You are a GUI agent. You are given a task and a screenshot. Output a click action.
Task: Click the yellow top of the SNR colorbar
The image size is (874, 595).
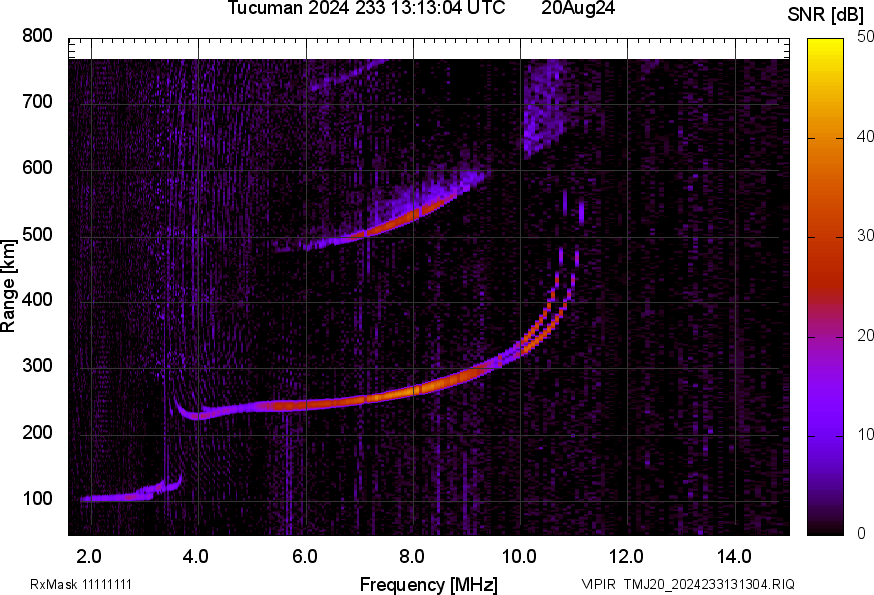(826, 47)
